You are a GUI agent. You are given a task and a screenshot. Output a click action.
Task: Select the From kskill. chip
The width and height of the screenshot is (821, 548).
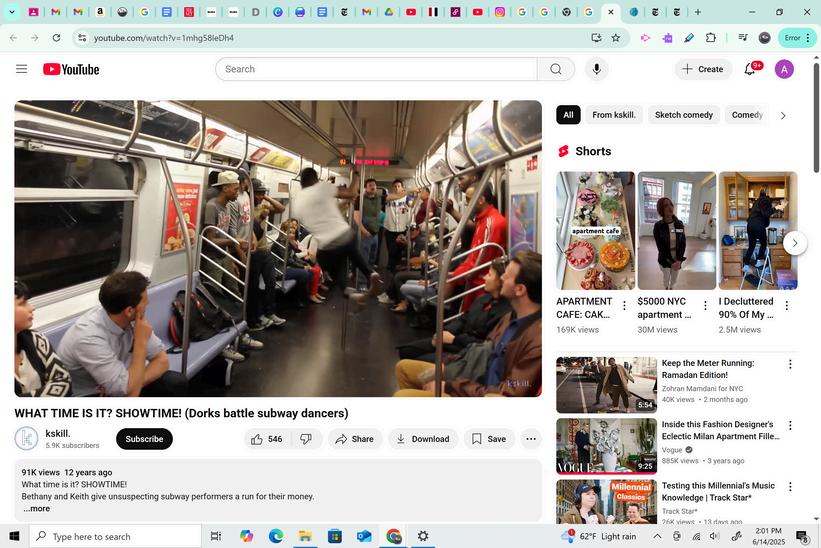coord(614,115)
